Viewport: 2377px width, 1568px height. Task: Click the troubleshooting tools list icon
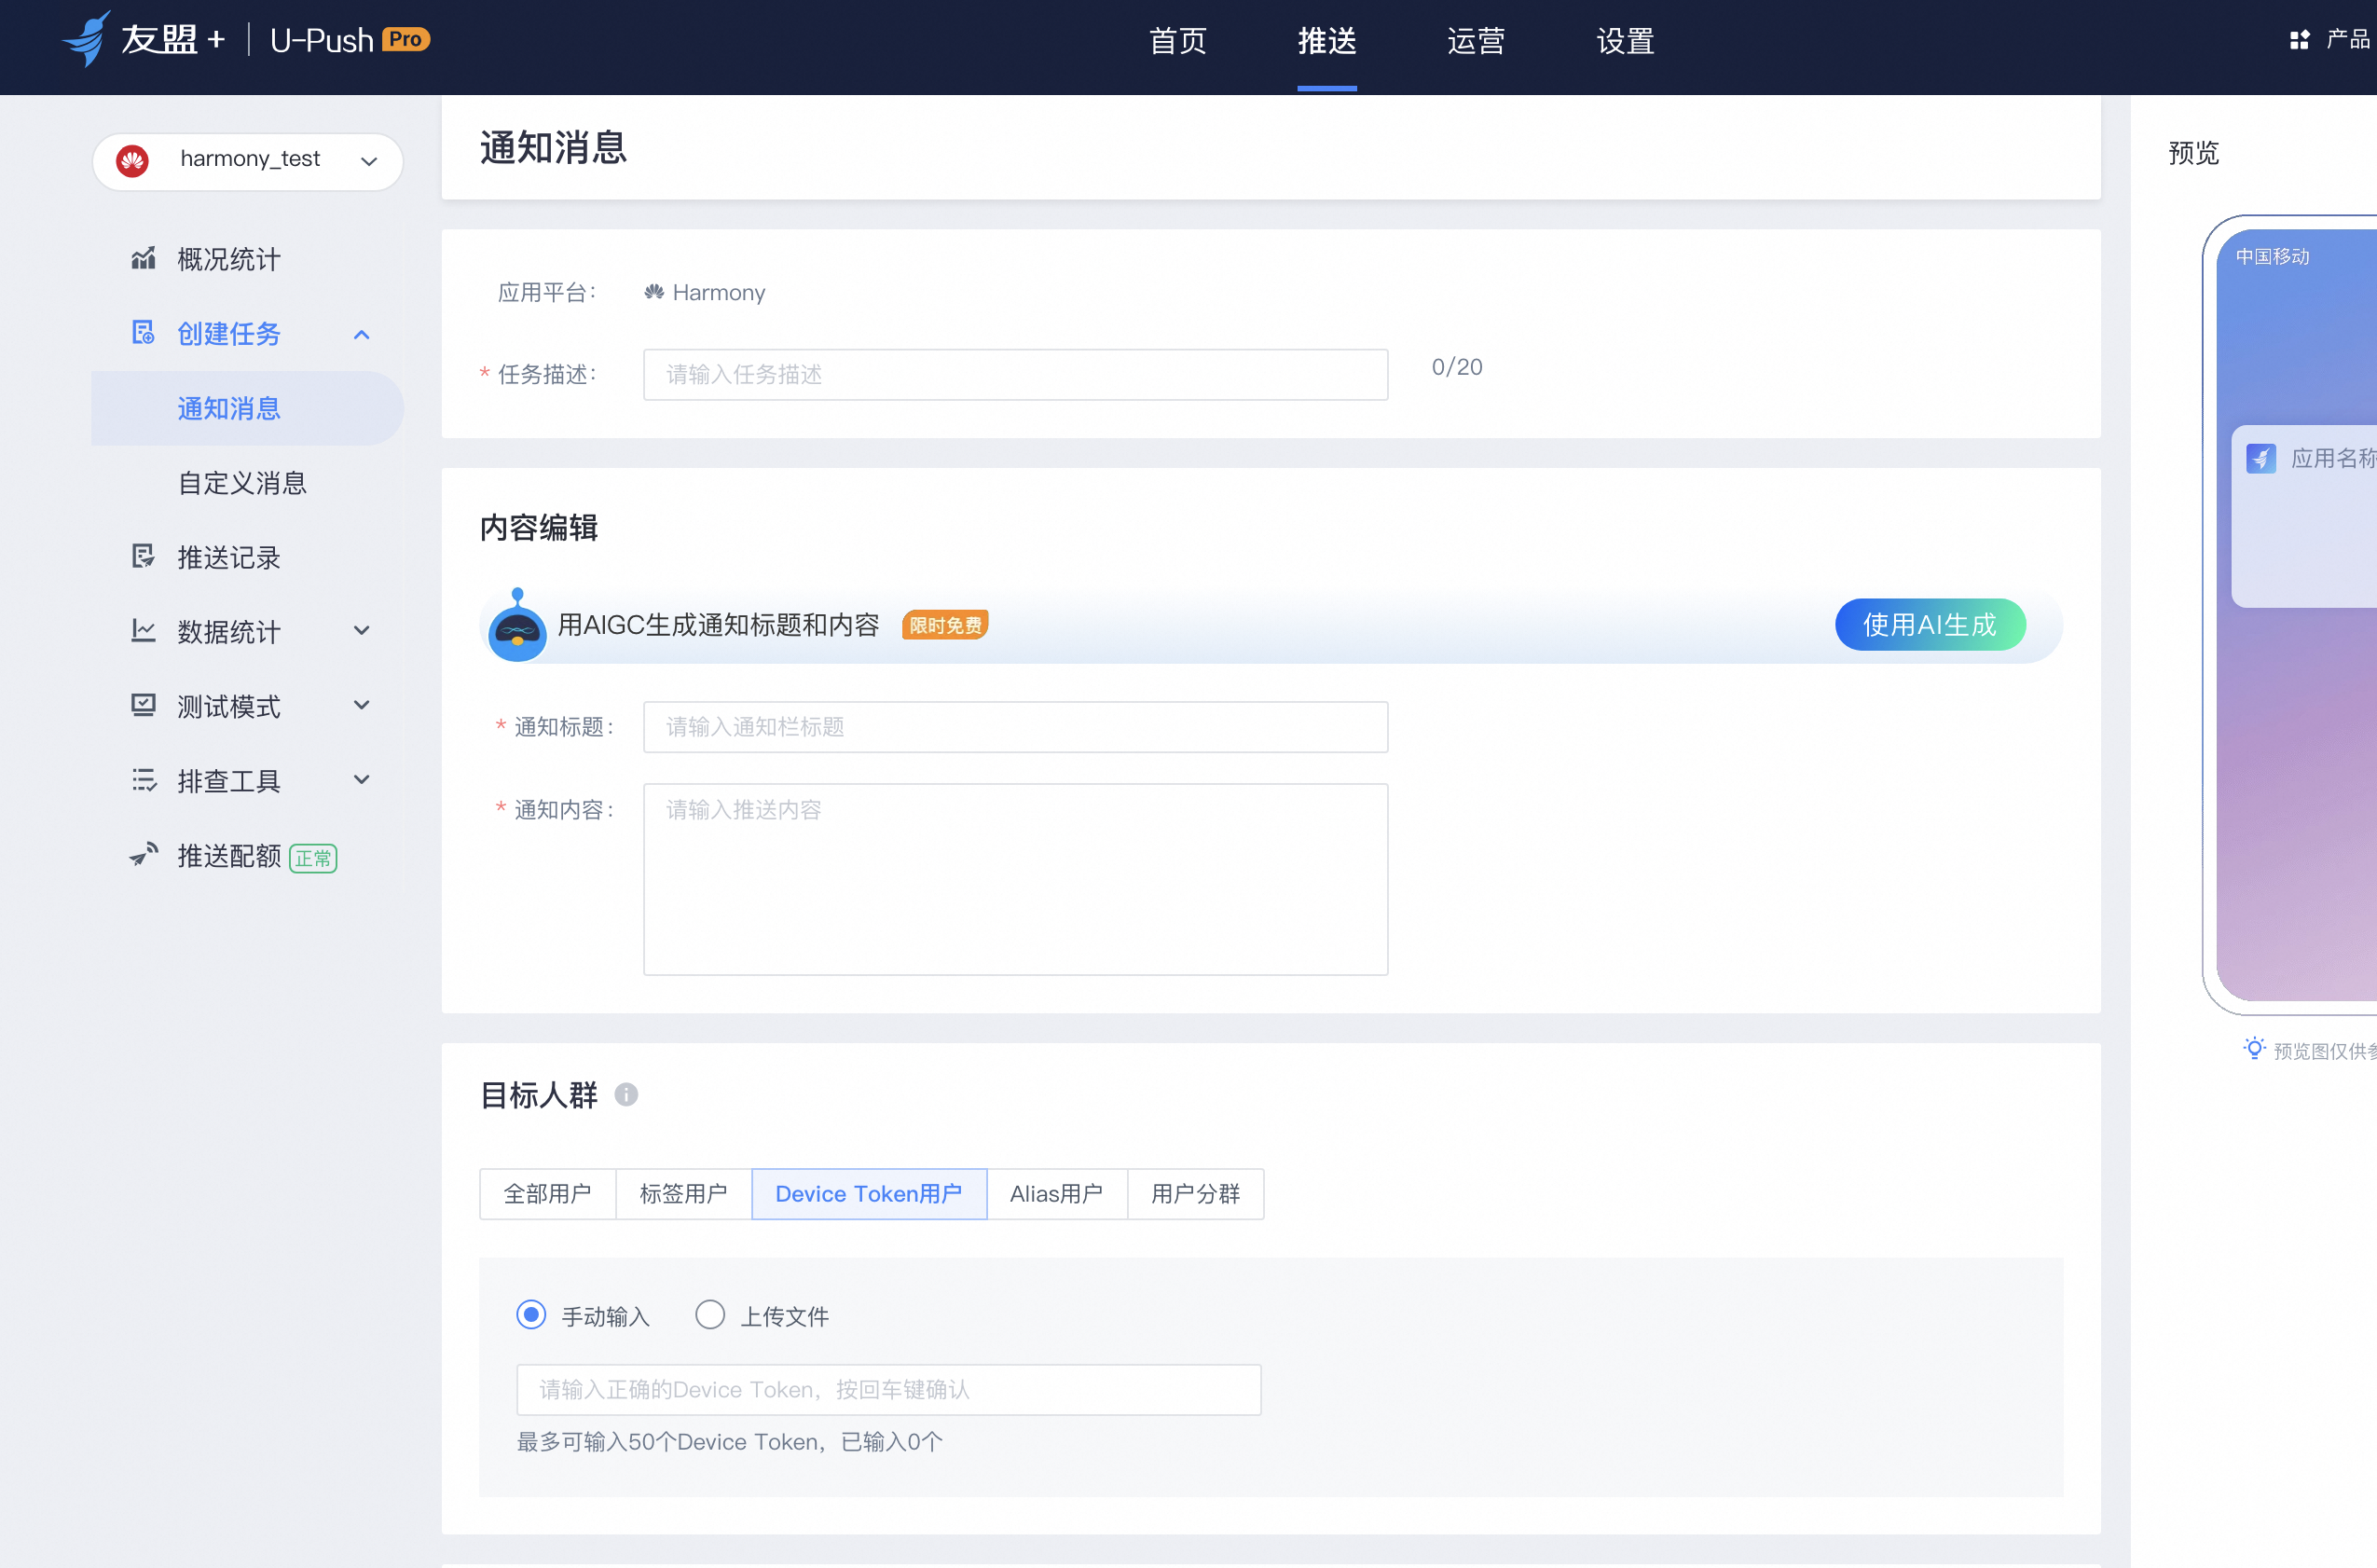(143, 781)
